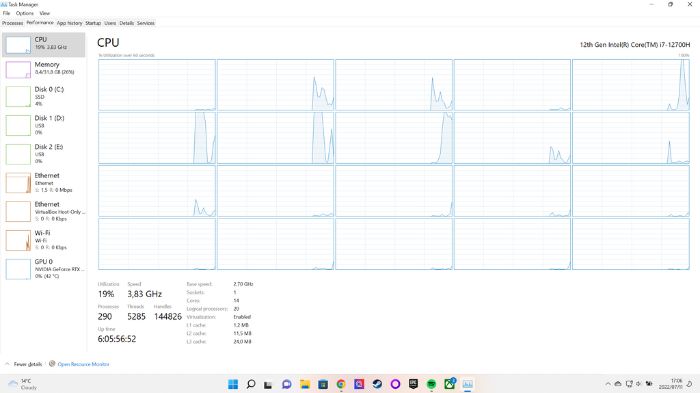
Task: Open the View menu
Action: tap(45, 13)
